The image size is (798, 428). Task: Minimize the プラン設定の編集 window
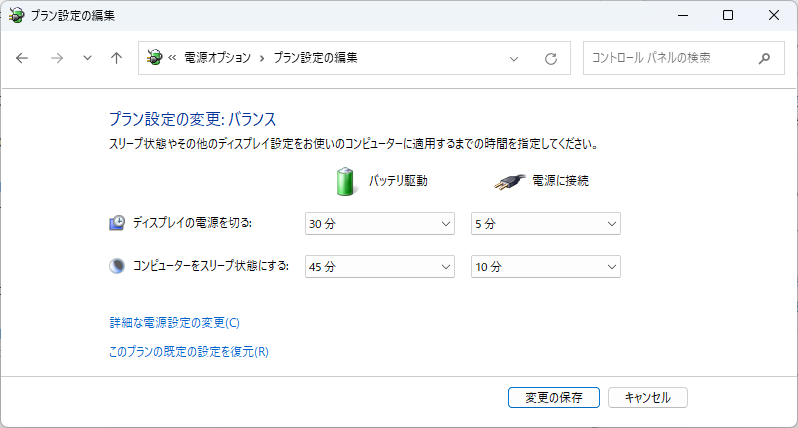(x=683, y=15)
